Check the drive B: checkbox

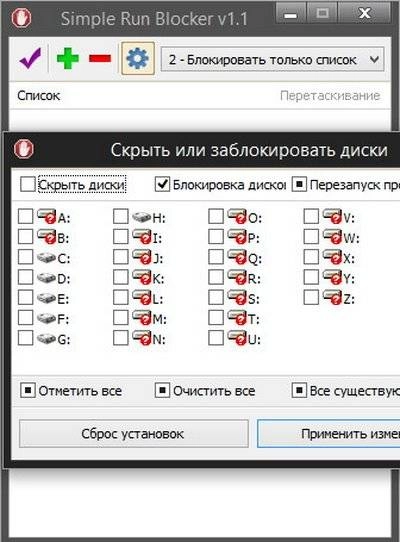(26, 237)
